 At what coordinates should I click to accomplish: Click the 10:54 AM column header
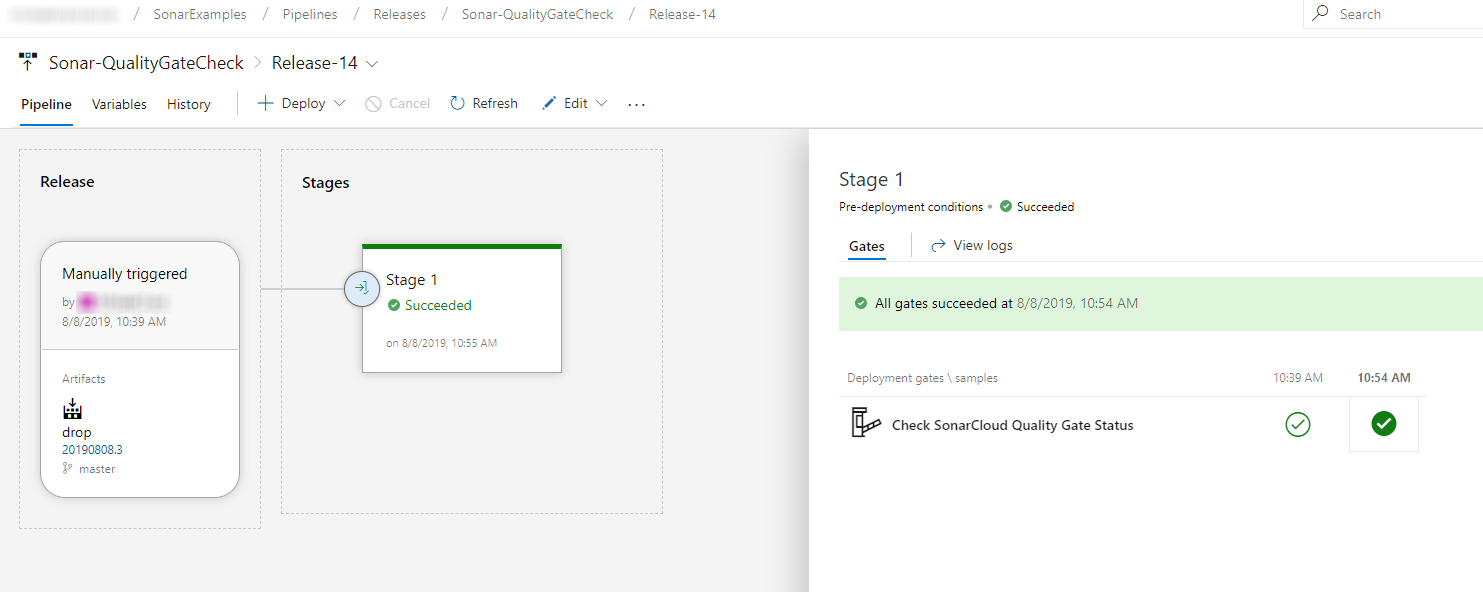point(1384,378)
